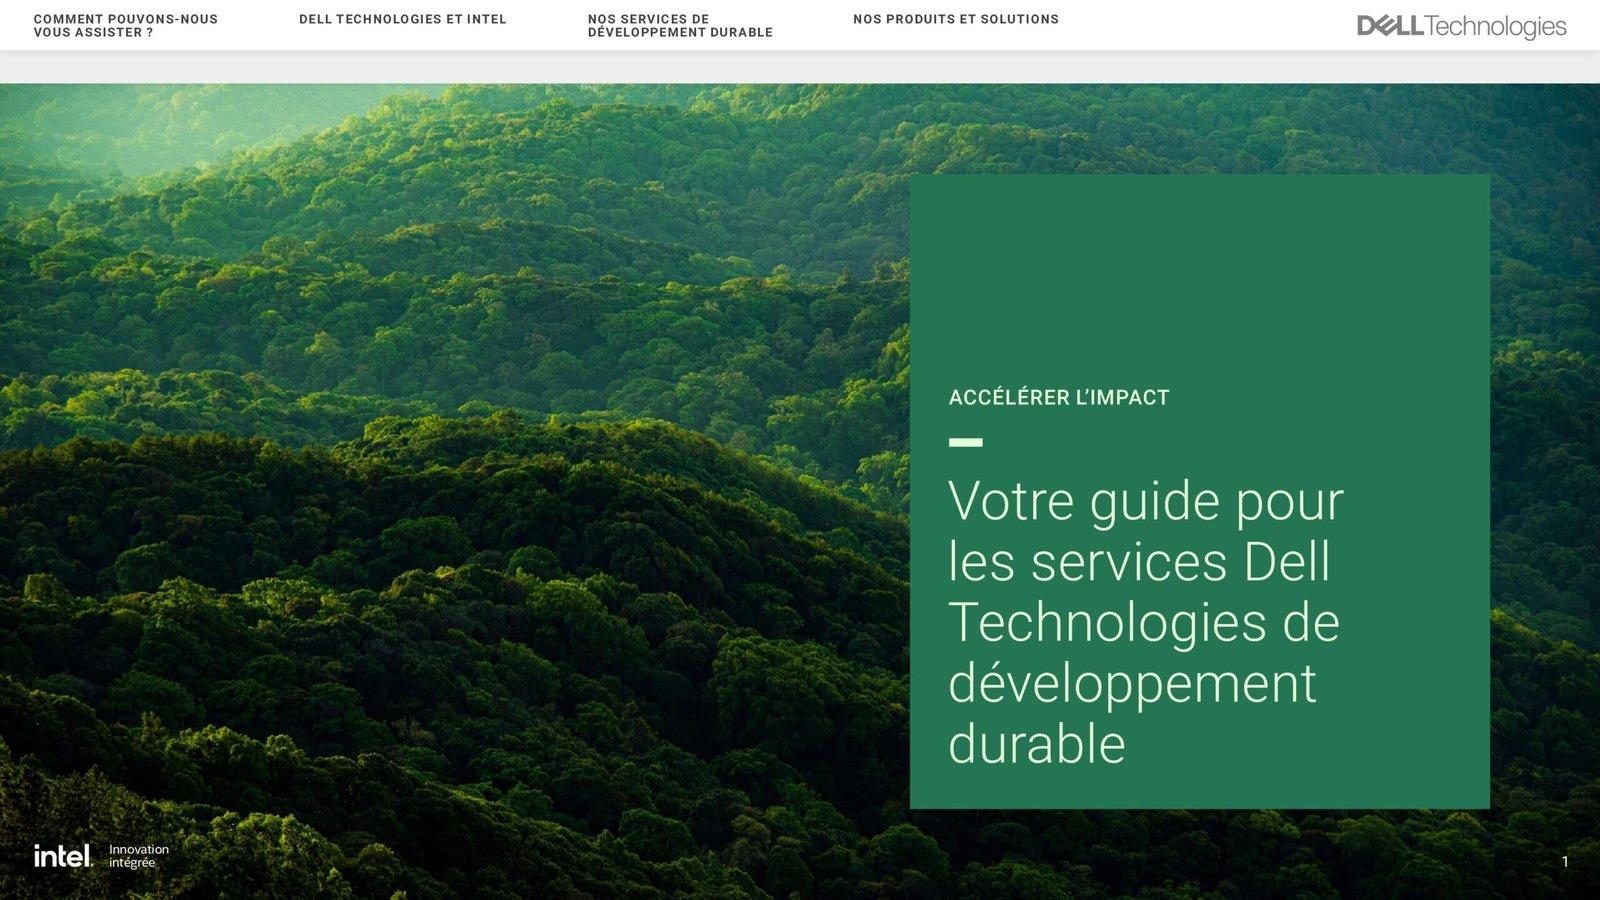Click 'Votre guide pour' title line
This screenshot has height=900, width=1600.
coord(1145,501)
